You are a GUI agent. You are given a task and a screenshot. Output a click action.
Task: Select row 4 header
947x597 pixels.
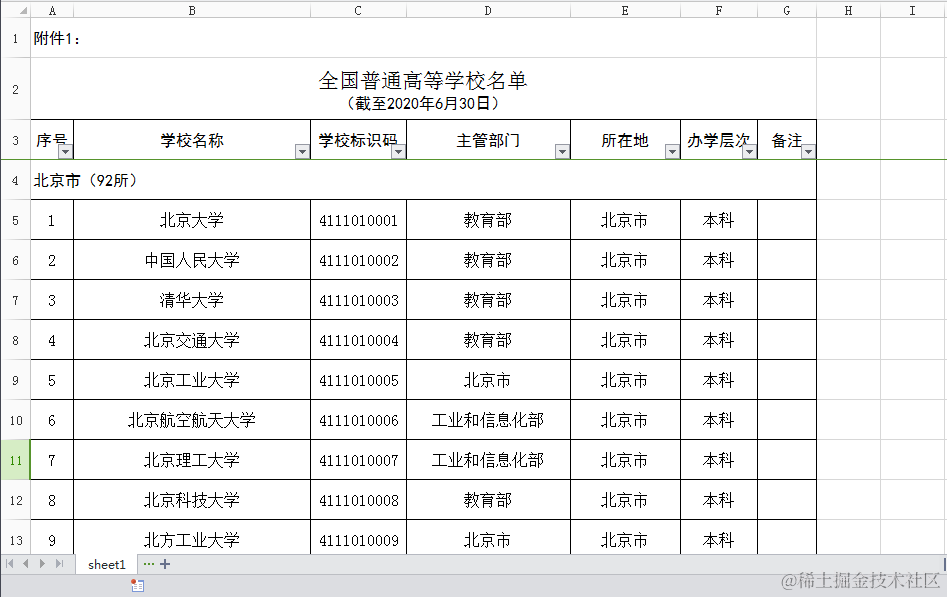pos(15,180)
